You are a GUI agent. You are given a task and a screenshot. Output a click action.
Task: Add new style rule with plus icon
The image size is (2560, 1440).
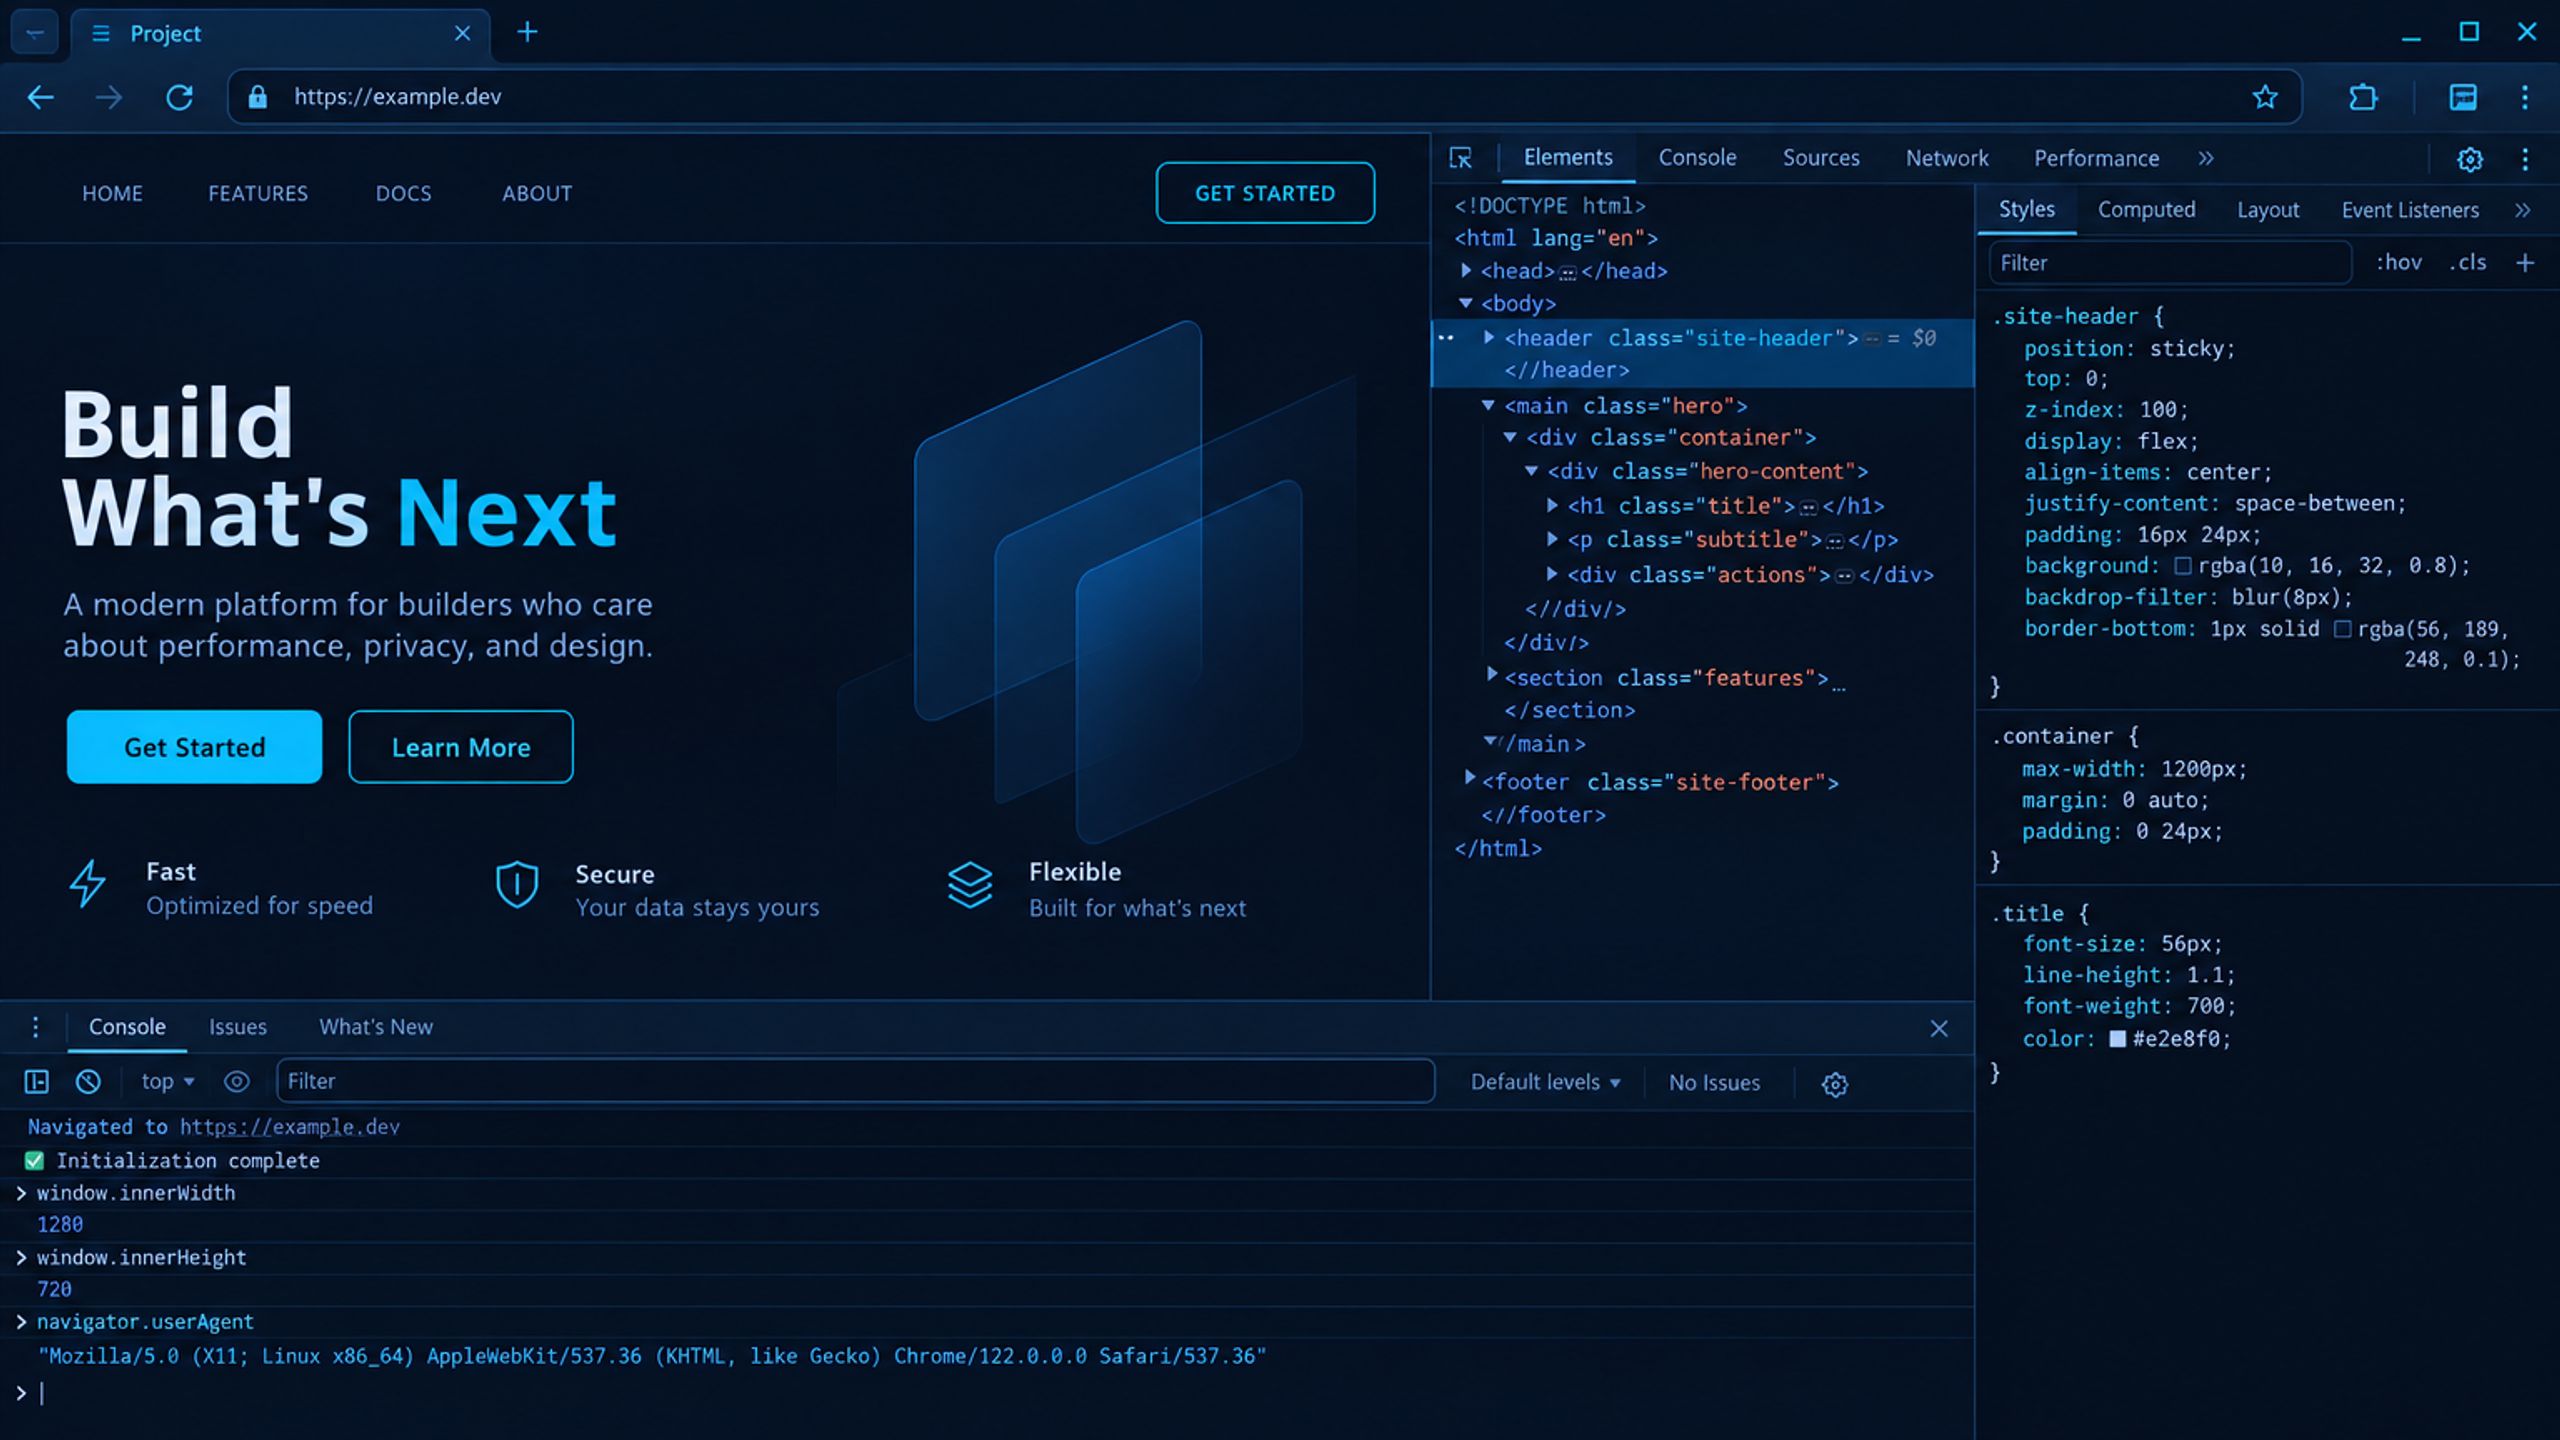2525,262
